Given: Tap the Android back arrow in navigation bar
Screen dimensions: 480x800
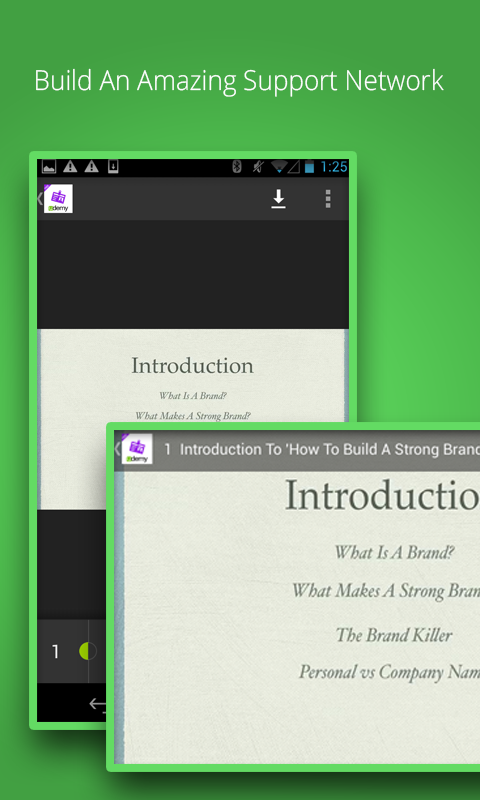Looking at the screenshot, I should (98, 705).
